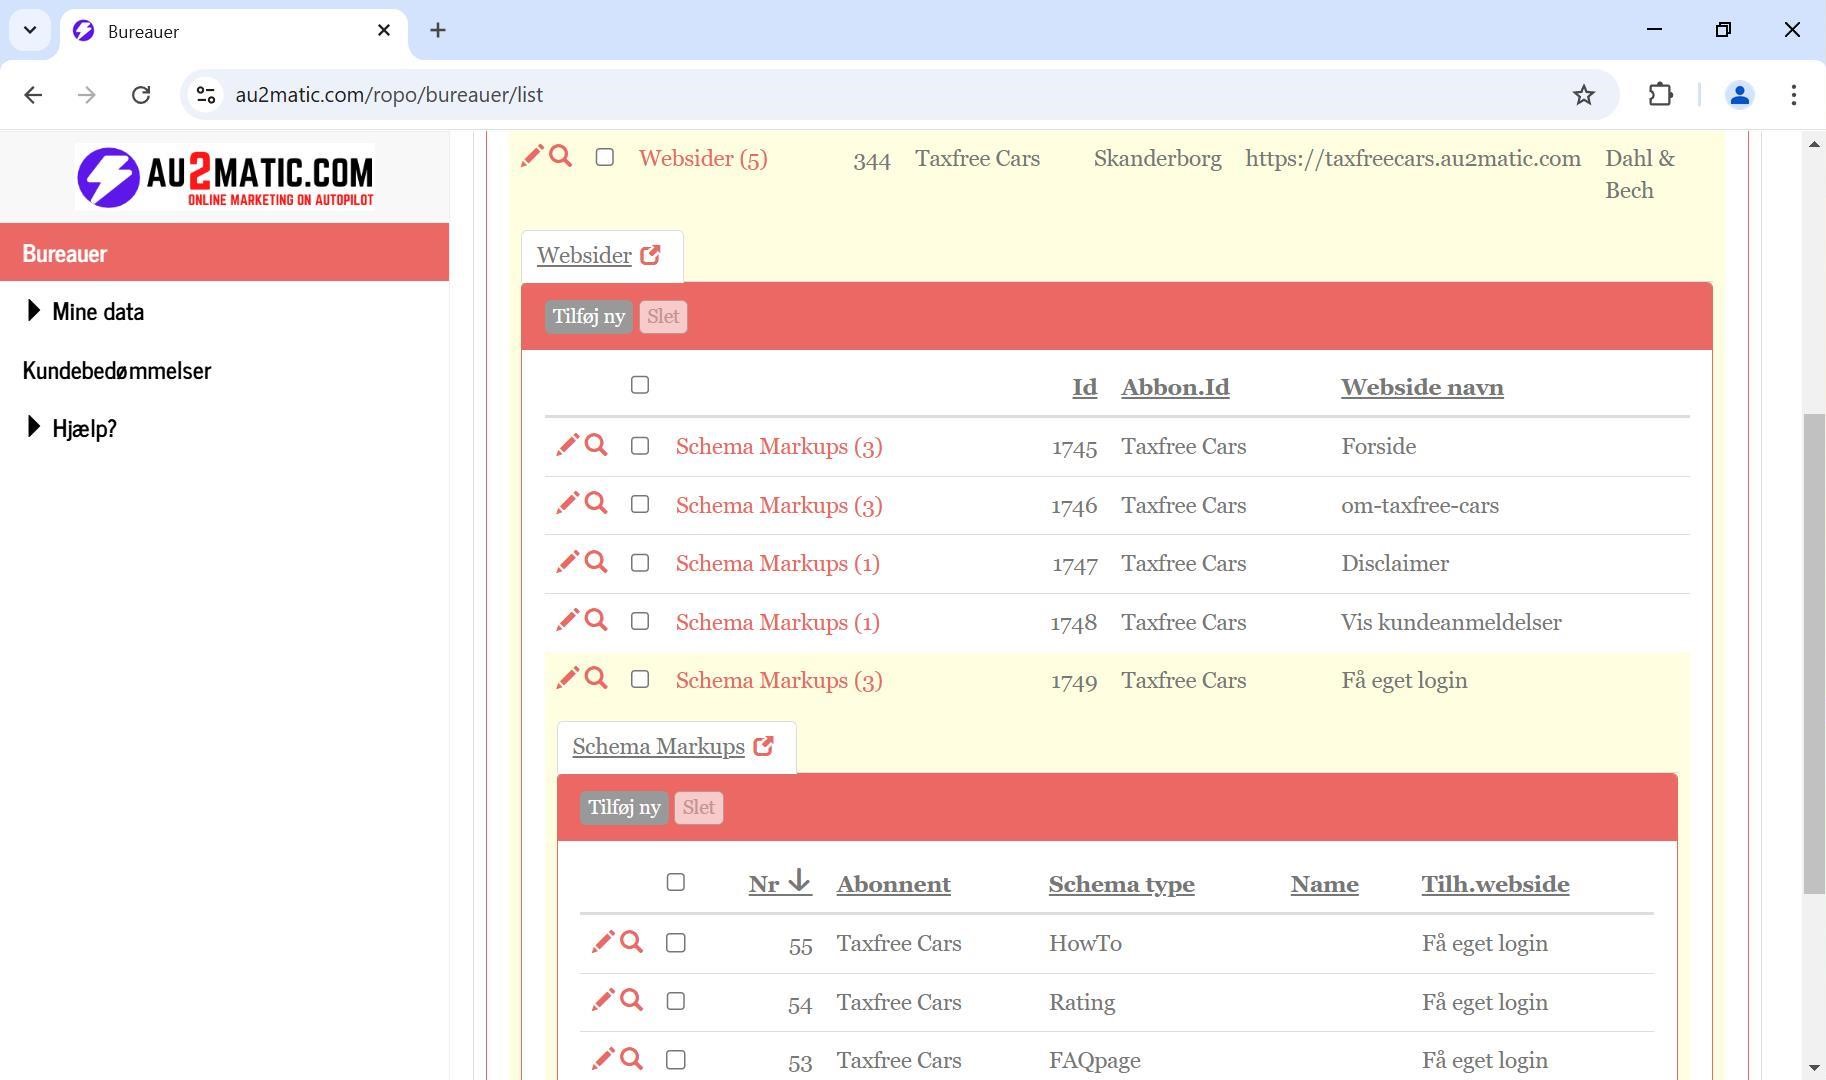
Task: View om-taxfree-cars row with magnifier
Action: [x=596, y=503]
